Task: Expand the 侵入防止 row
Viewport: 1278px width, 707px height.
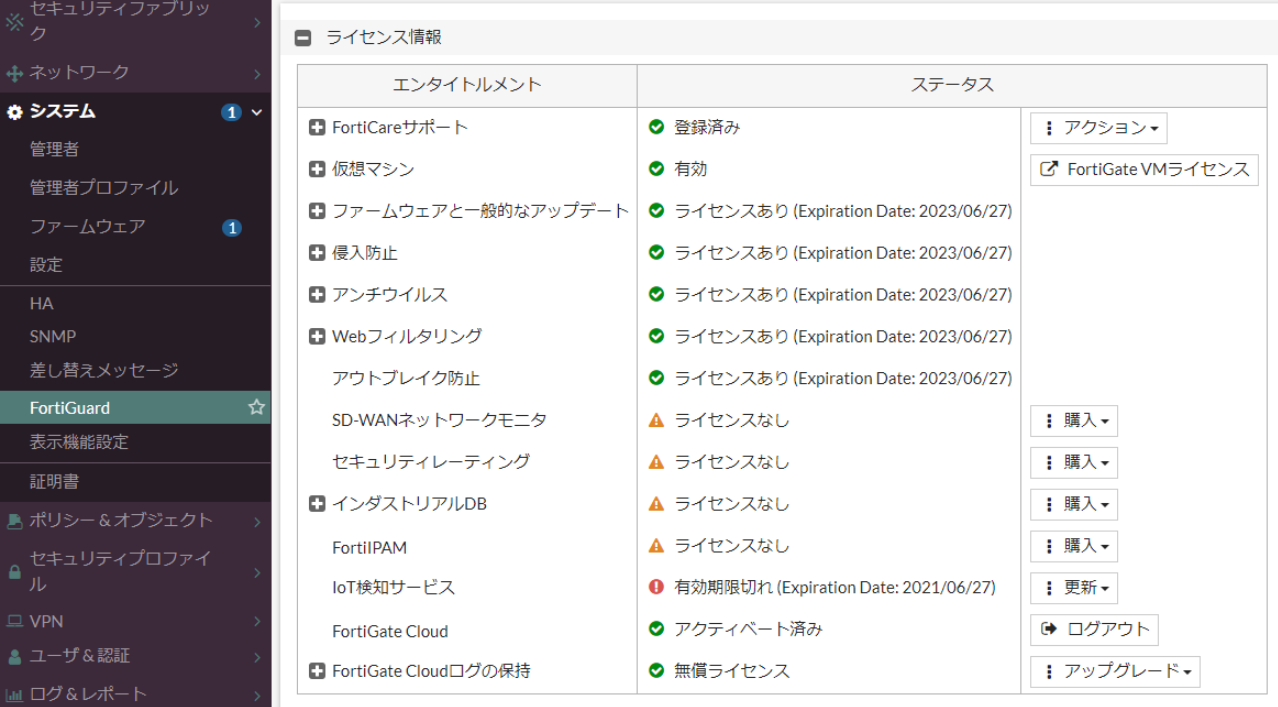Action: click(x=317, y=253)
